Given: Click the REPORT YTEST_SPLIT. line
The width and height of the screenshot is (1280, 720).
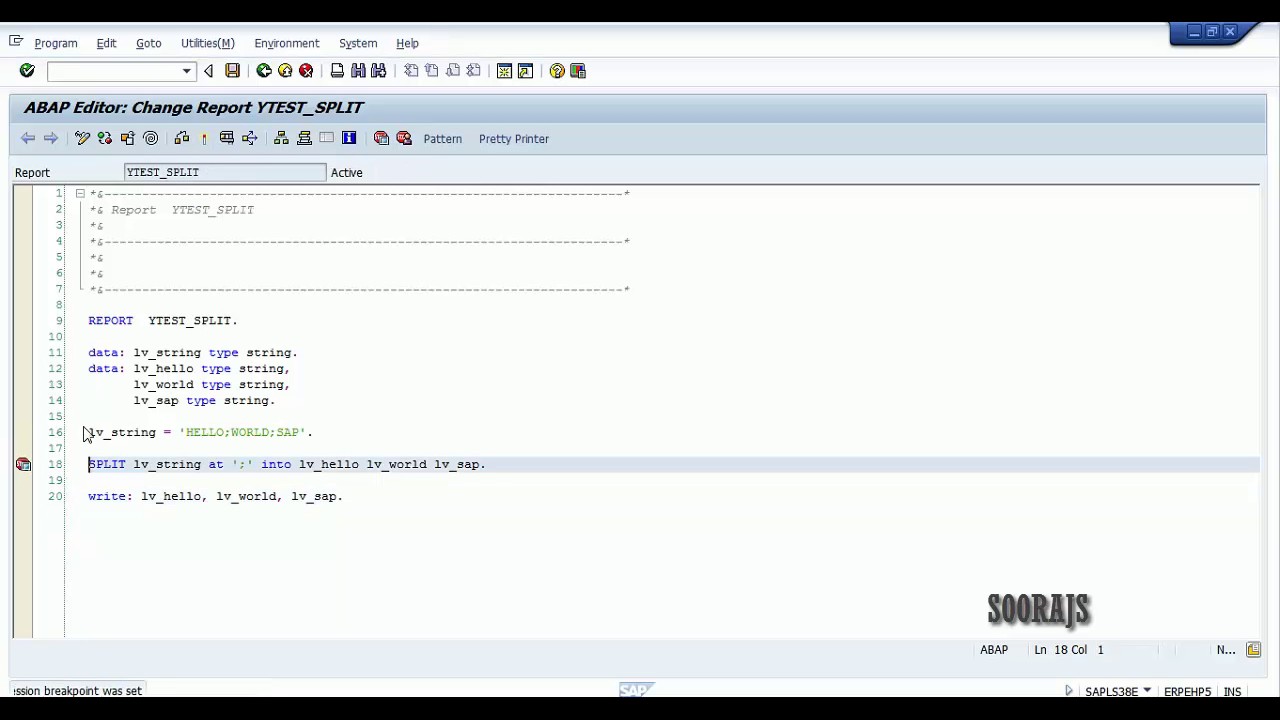Looking at the screenshot, I should (163, 320).
